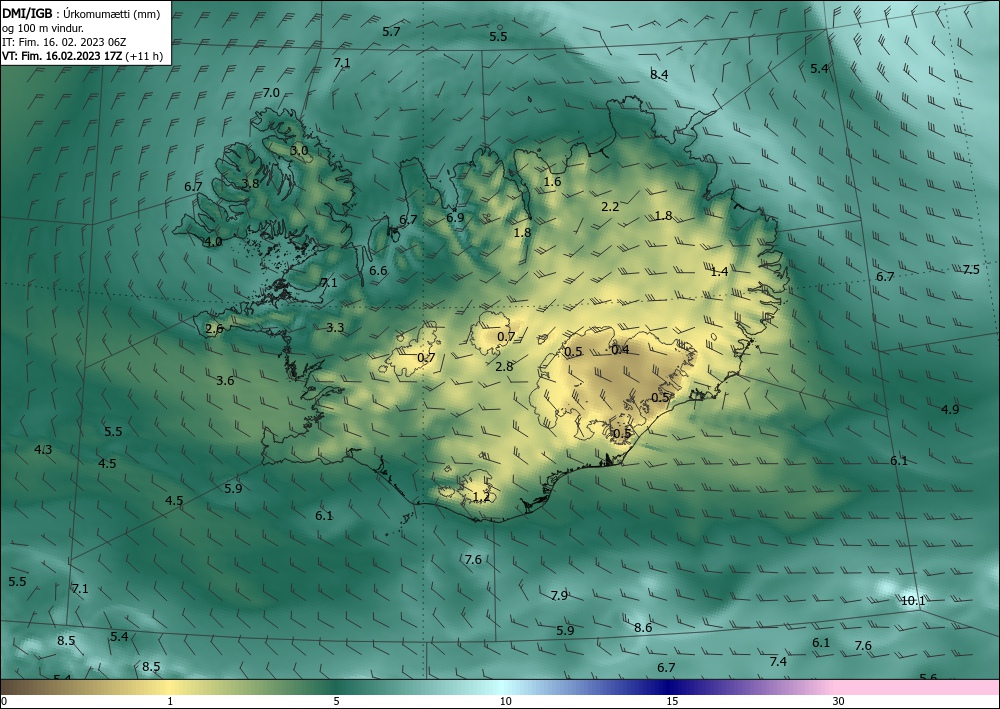Click the 0.4 value on the glacier
The height and width of the screenshot is (709, 1000).
click(x=620, y=349)
